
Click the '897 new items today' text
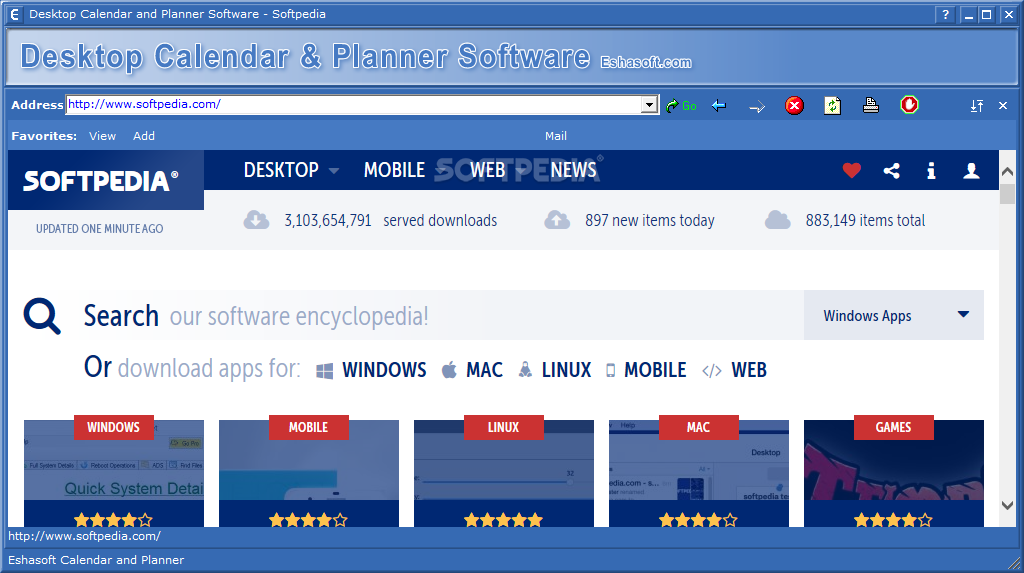click(x=650, y=220)
